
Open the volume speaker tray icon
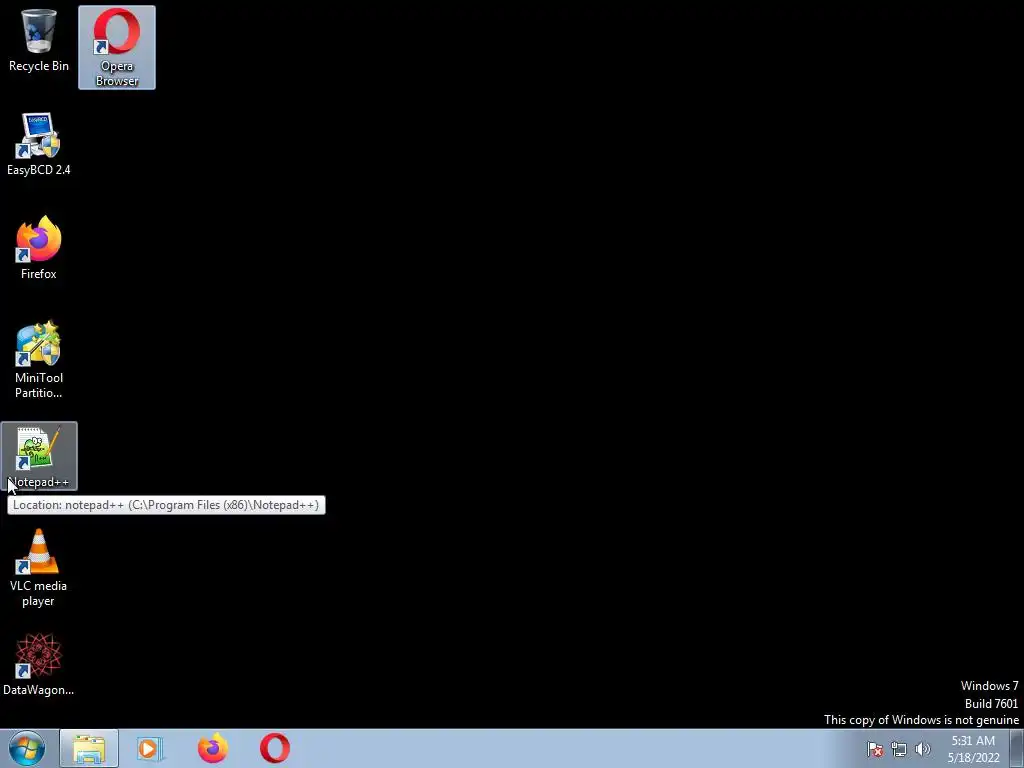[923, 749]
